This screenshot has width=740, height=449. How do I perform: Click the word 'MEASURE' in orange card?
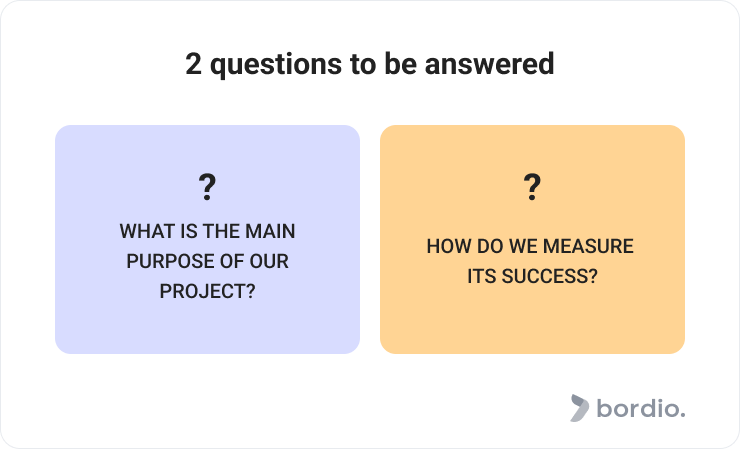(x=588, y=246)
